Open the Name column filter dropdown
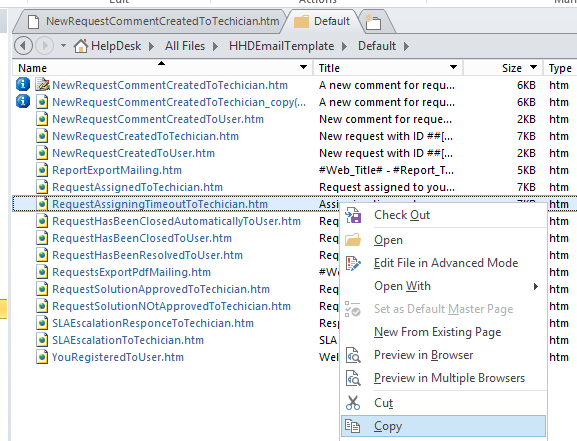Image resolution: width=577 pixels, height=441 pixels. tap(303, 67)
